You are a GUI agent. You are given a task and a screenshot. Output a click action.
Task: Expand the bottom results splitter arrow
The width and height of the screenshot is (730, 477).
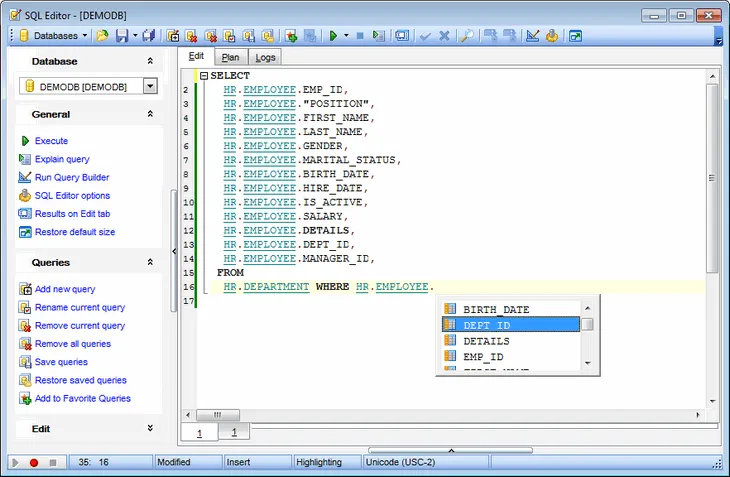tap(451, 450)
